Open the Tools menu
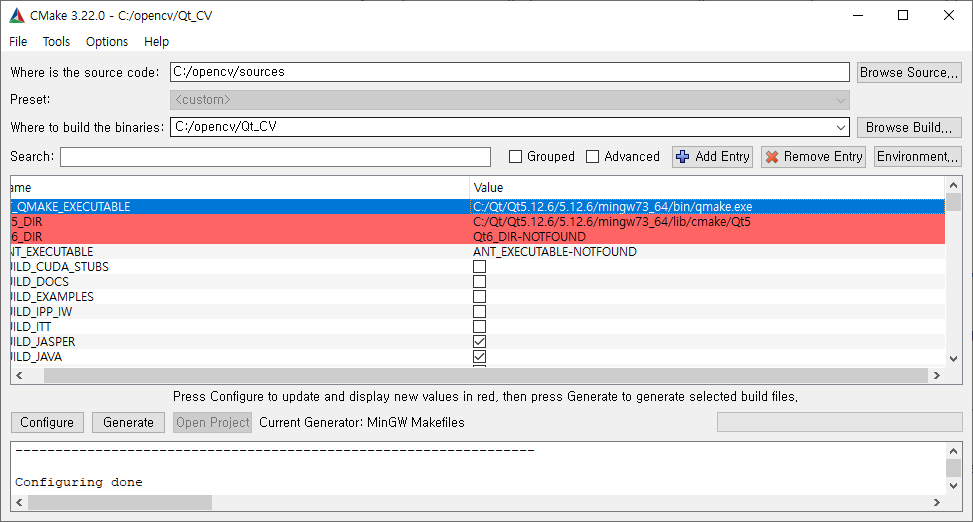Viewport: 973px width, 522px height. point(56,42)
